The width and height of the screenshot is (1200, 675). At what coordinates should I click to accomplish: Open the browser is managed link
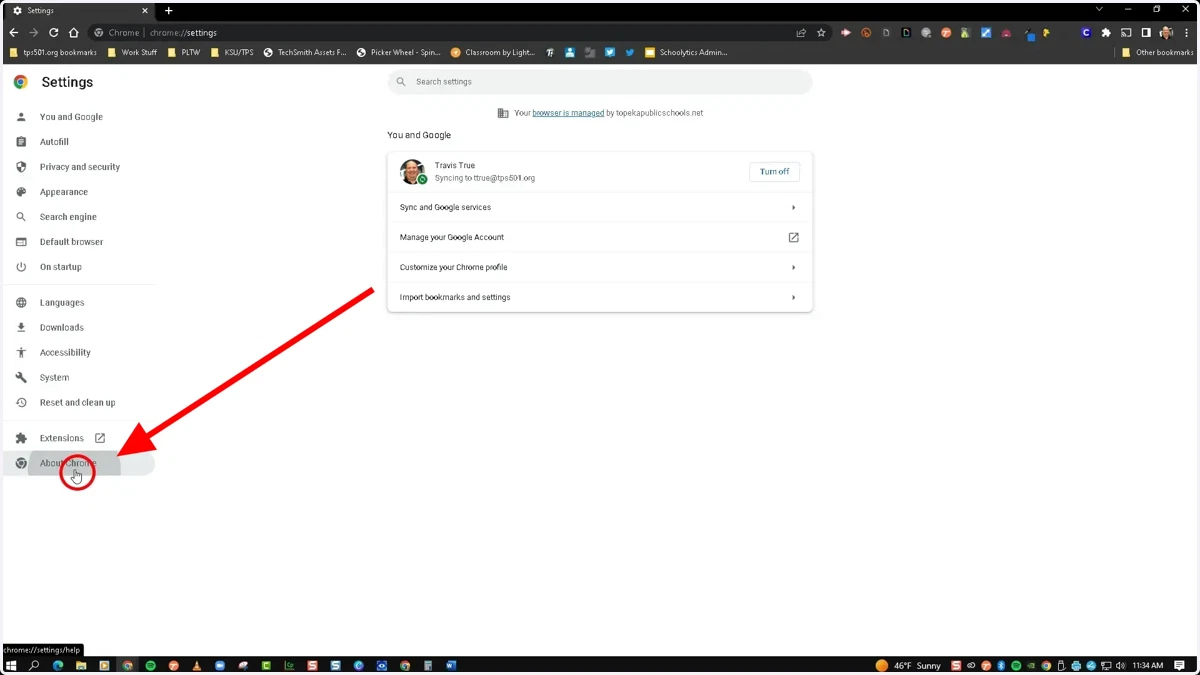[x=568, y=113]
